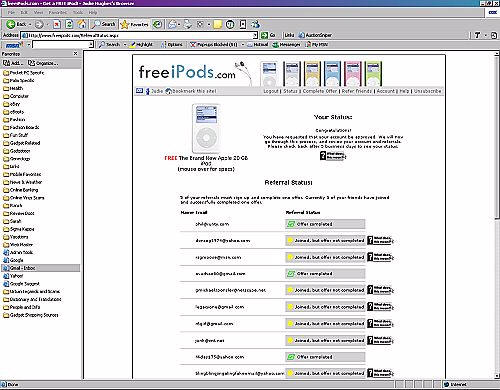The width and height of the screenshot is (500, 390).
Task: Click Popups Blocked button
Action: pyautogui.click(x=213, y=44)
